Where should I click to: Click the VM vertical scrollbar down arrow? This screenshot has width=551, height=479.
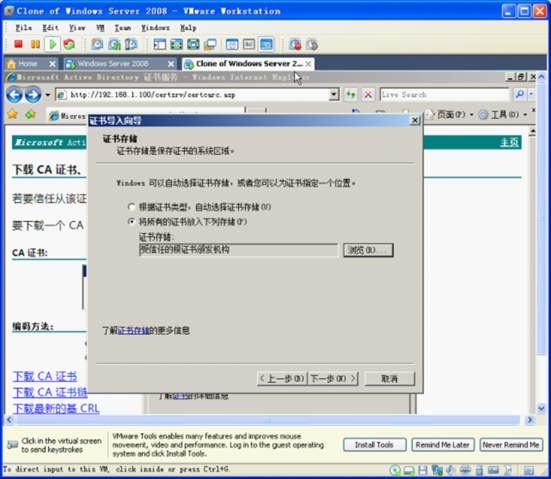click(541, 408)
